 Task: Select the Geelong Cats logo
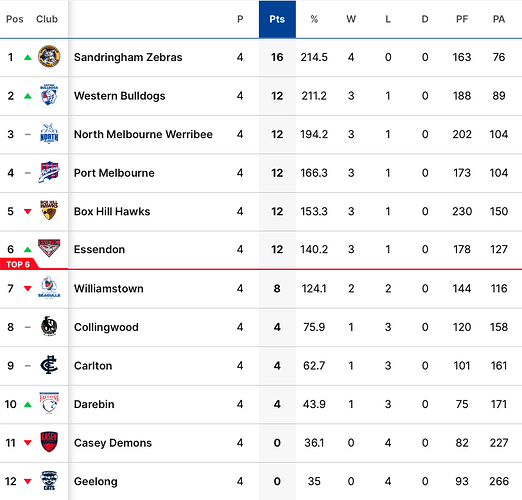pyautogui.click(x=49, y=481)
